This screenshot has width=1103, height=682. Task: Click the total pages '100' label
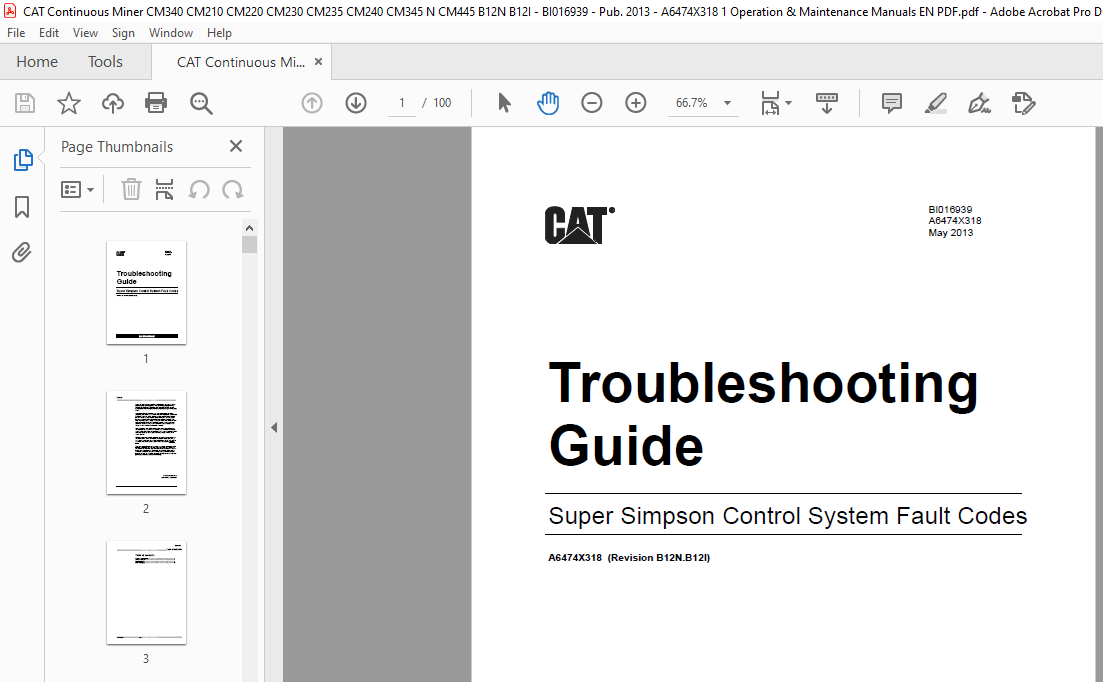[442, 103]
